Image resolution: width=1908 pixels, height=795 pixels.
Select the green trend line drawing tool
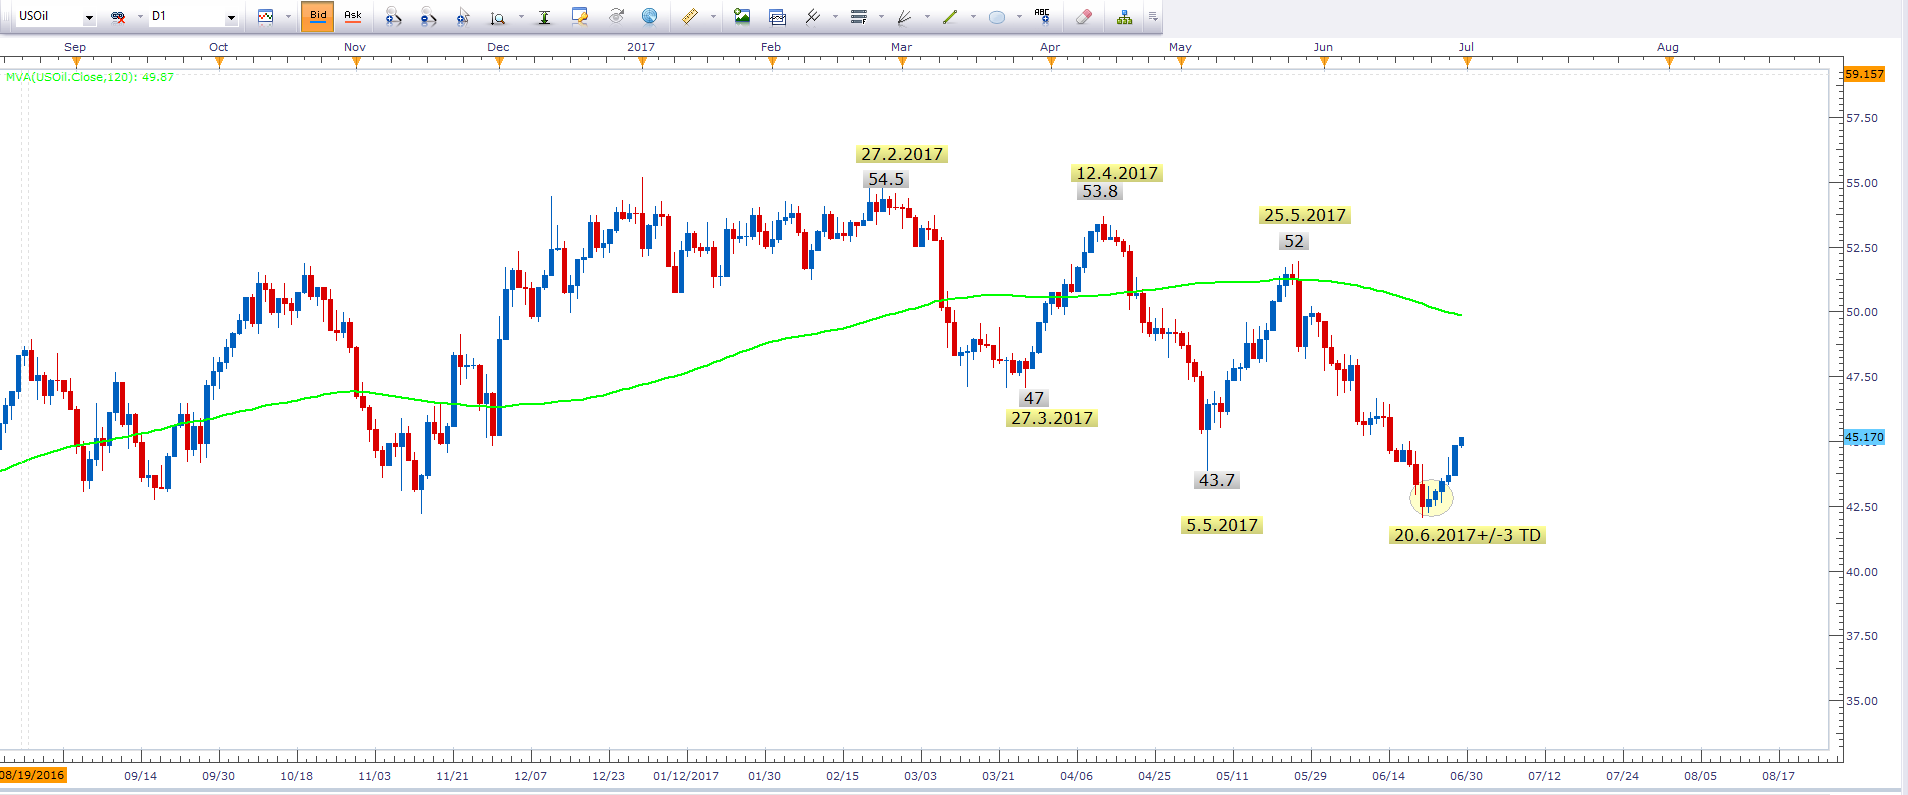tap(950, 16)
